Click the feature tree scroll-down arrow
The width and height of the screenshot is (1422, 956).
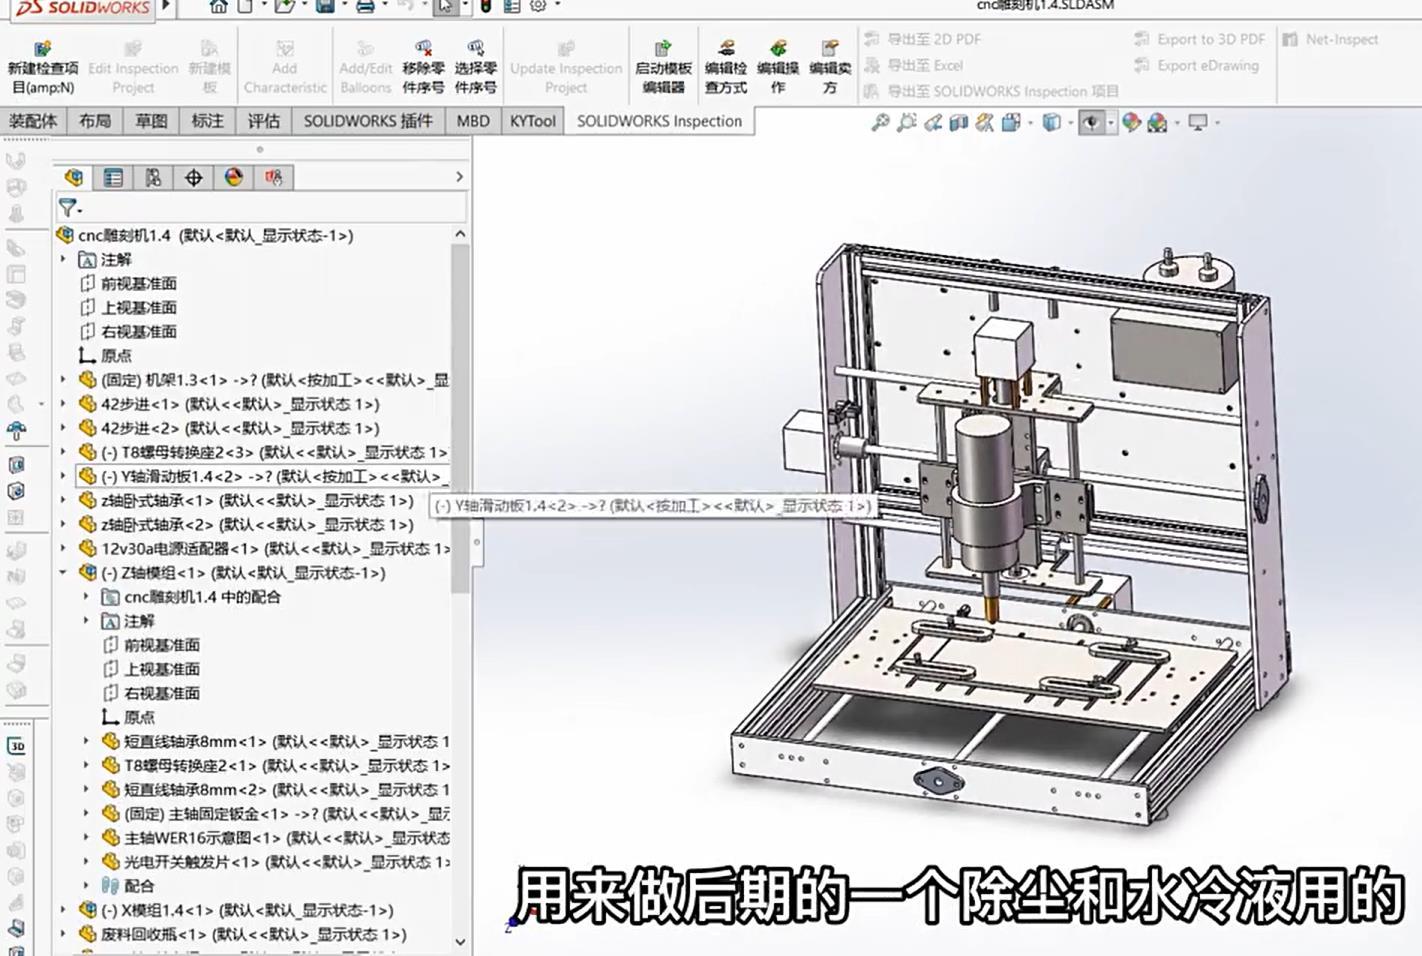click(460, 941)
